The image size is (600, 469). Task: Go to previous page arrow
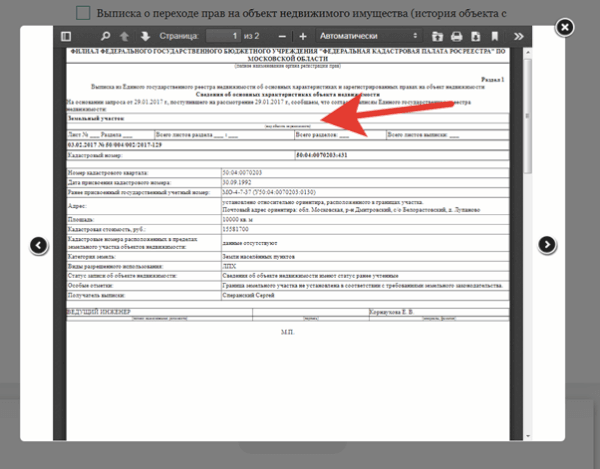click(x=124, y=36)
